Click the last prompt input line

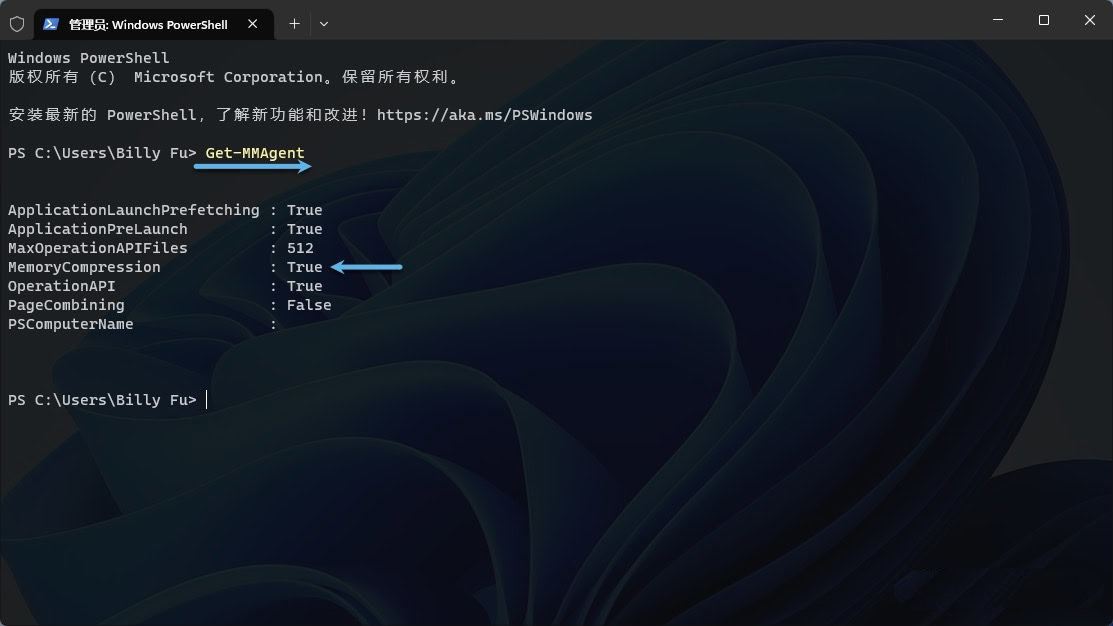point(108,400)
